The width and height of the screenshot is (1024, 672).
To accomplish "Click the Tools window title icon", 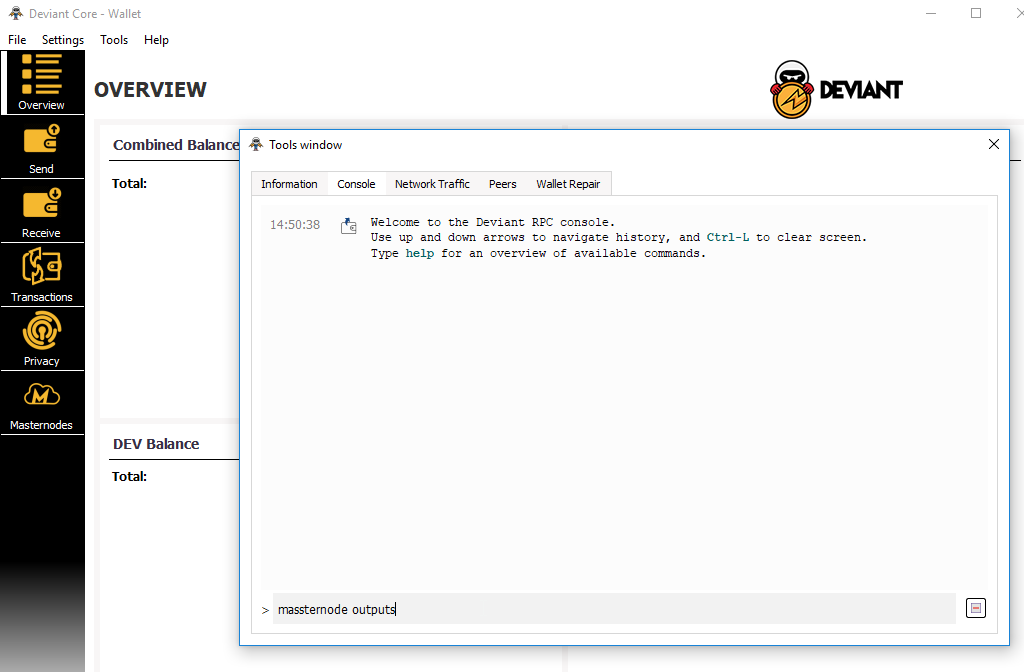I will (257, 144).
